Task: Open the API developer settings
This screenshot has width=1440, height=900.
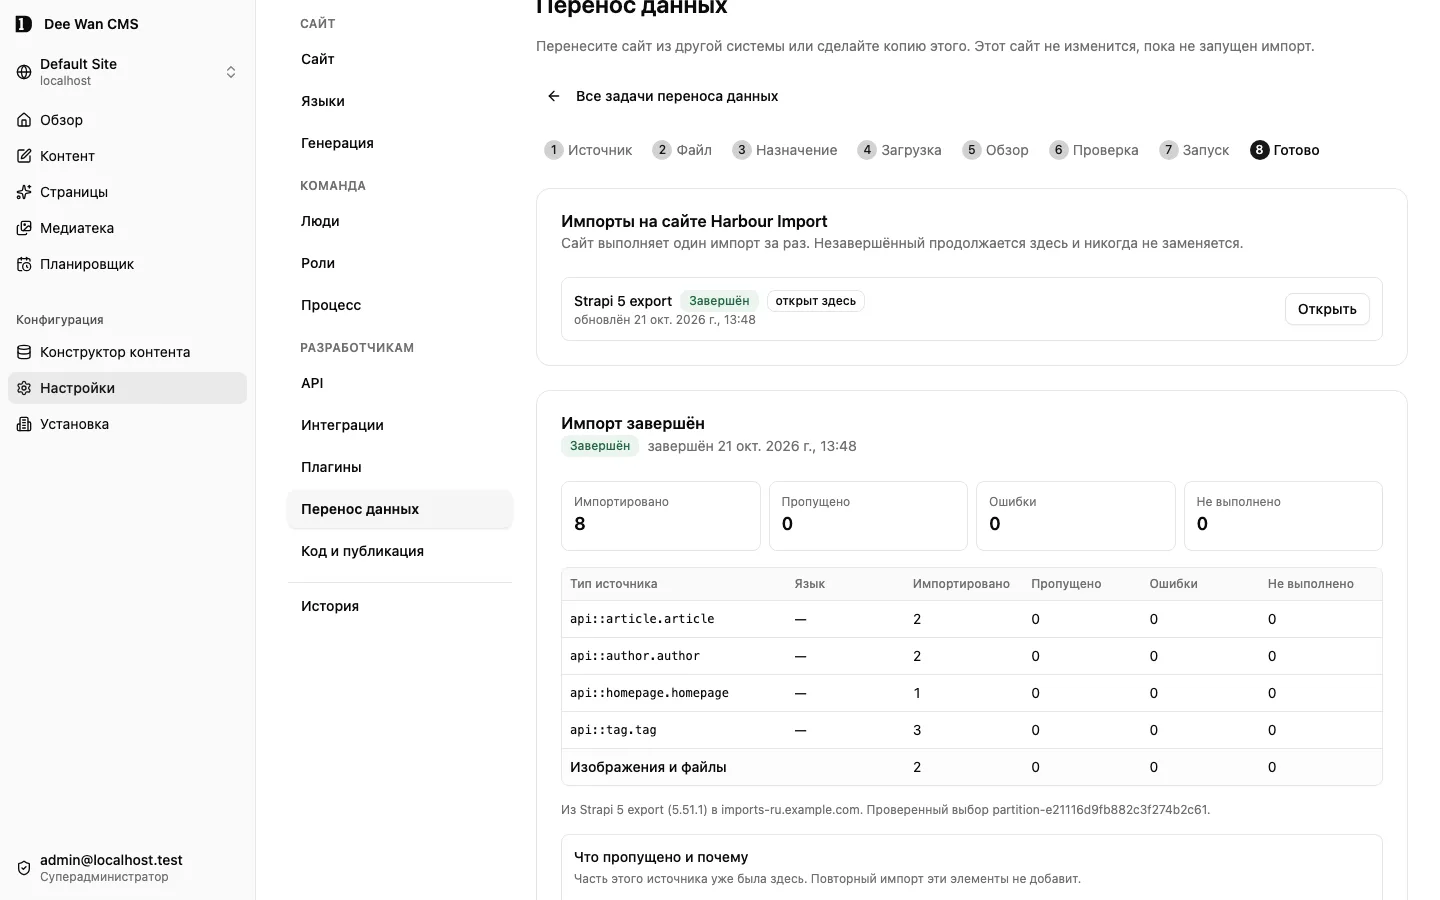Action: tap(400, 383)
